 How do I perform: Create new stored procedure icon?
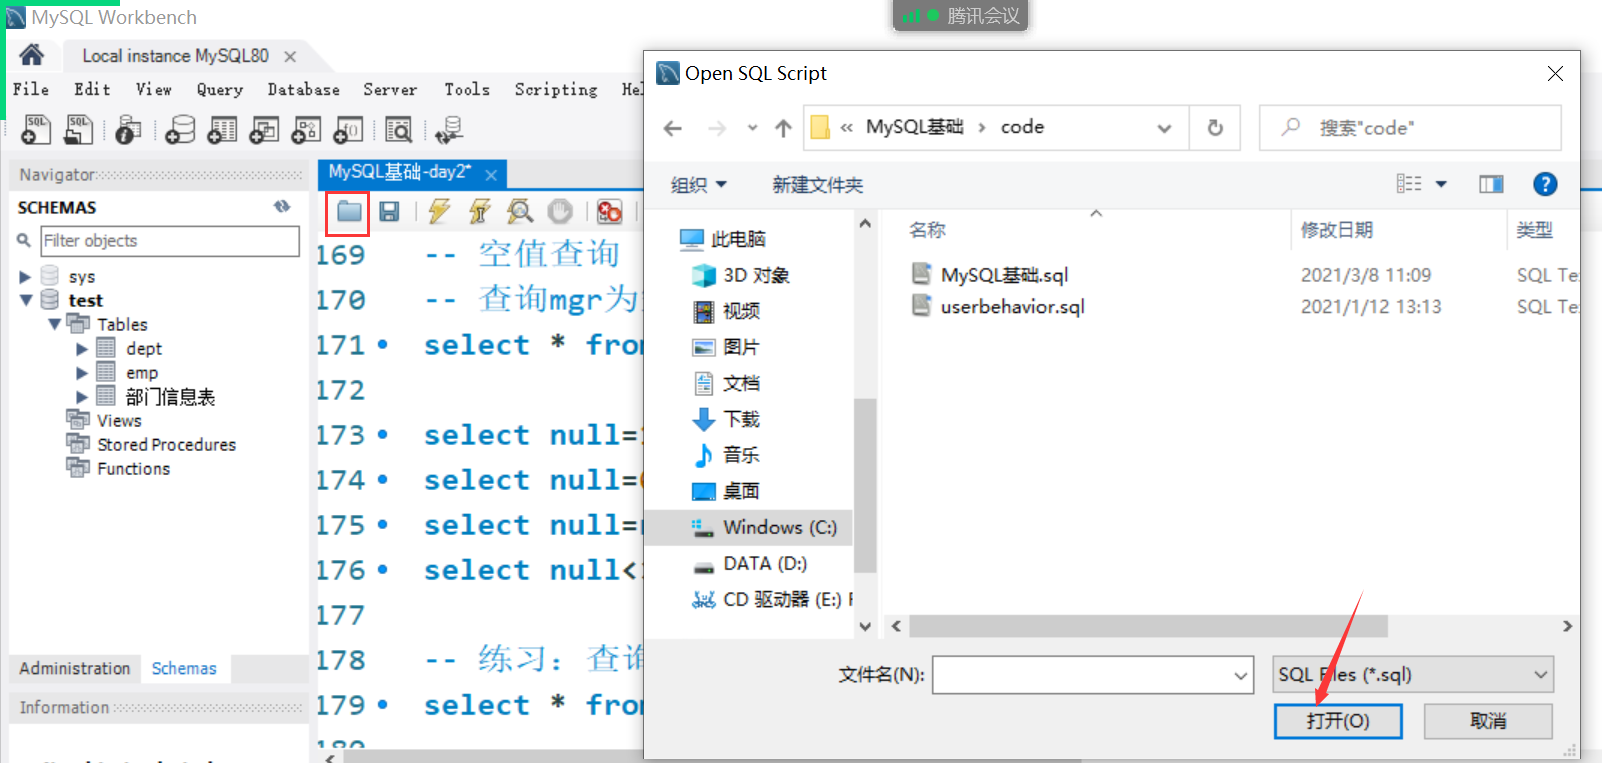point(306,129)
